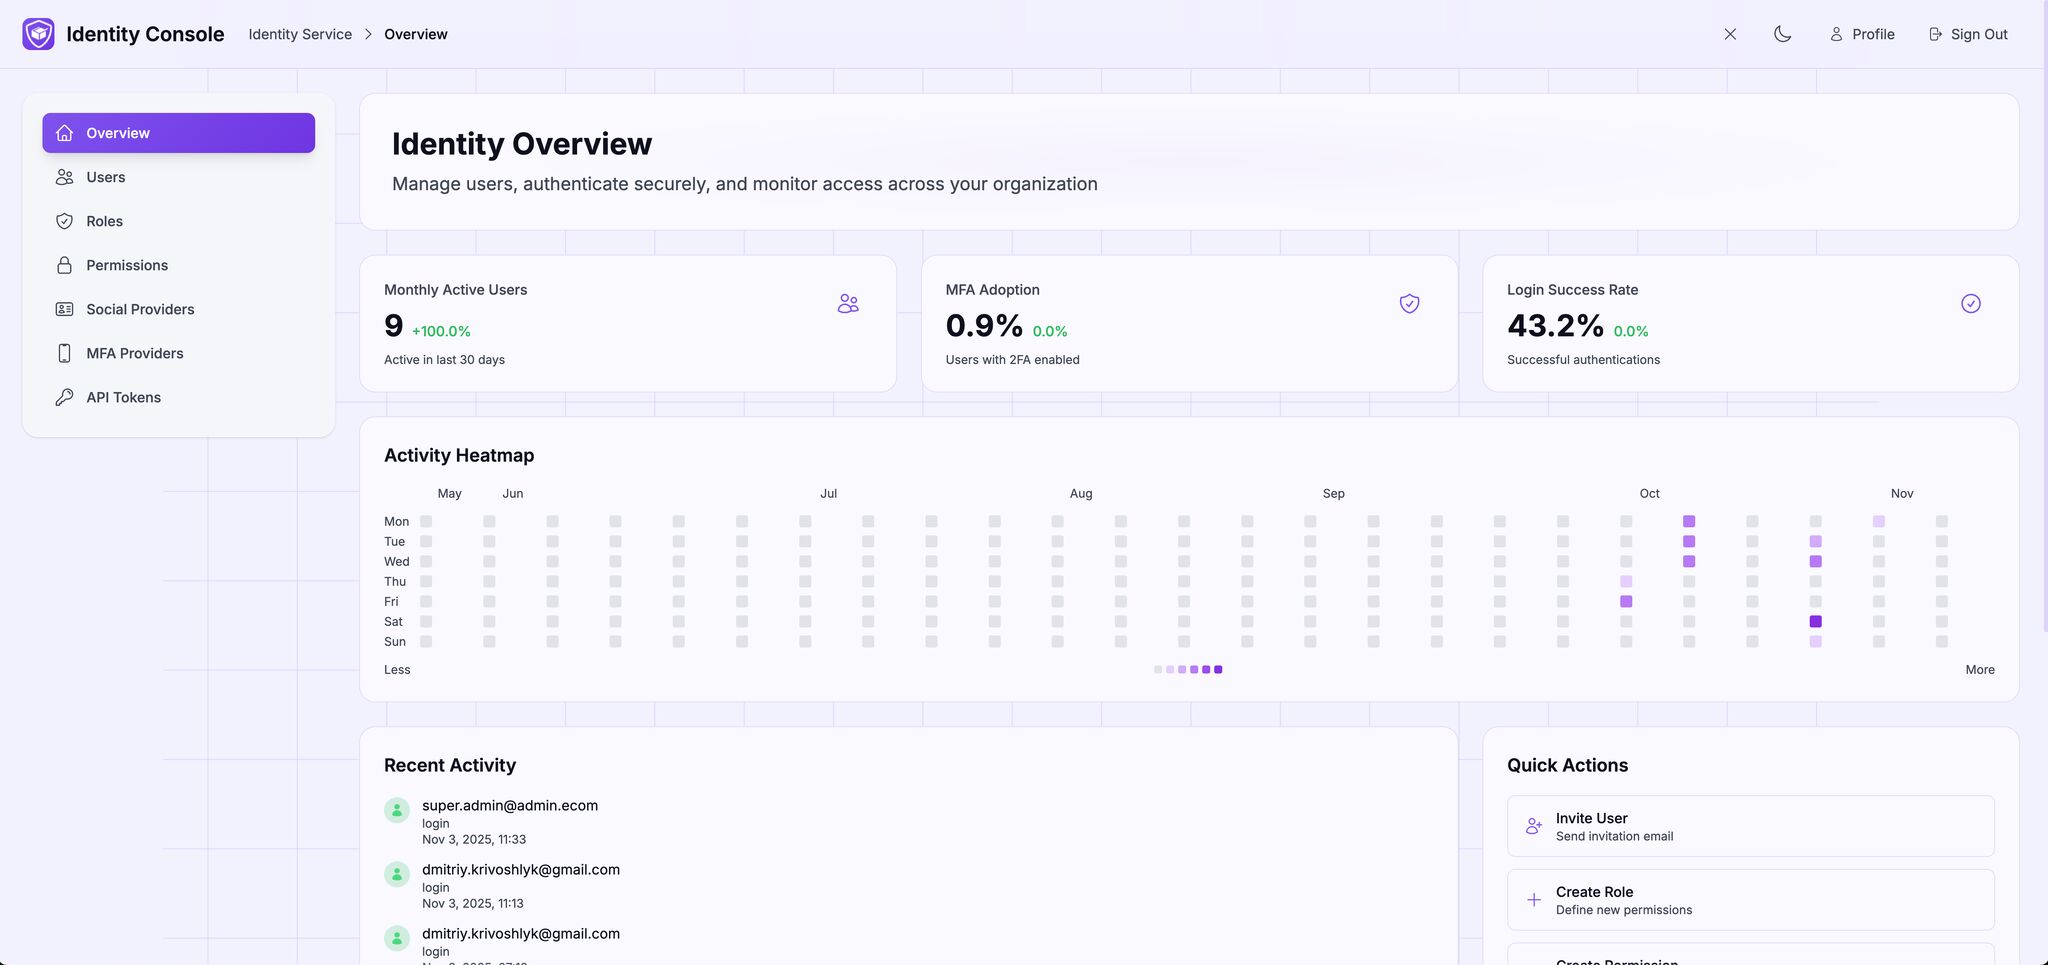Viewport: 2048px width, 965px height.
Task: Select the darkest square in the heatmap legend
Action: pyautogui.click(x=1218, y=669)
